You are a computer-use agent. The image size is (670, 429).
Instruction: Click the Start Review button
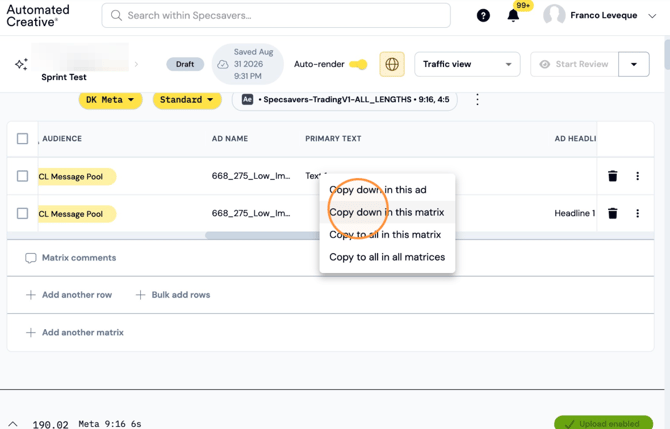pyautogui.click(x=574, y=64)
